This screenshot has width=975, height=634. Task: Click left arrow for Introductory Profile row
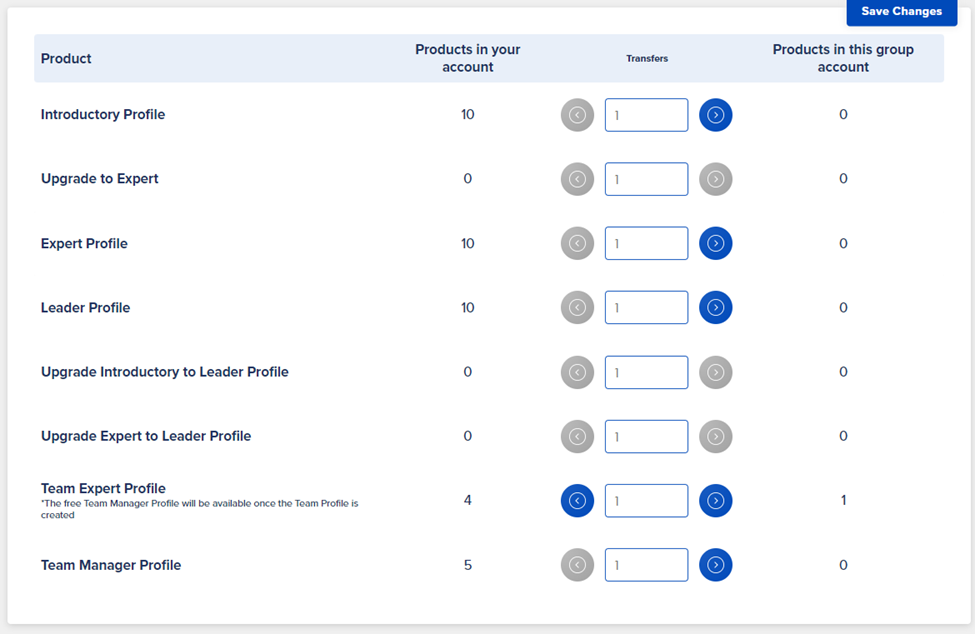pos(577,115)
